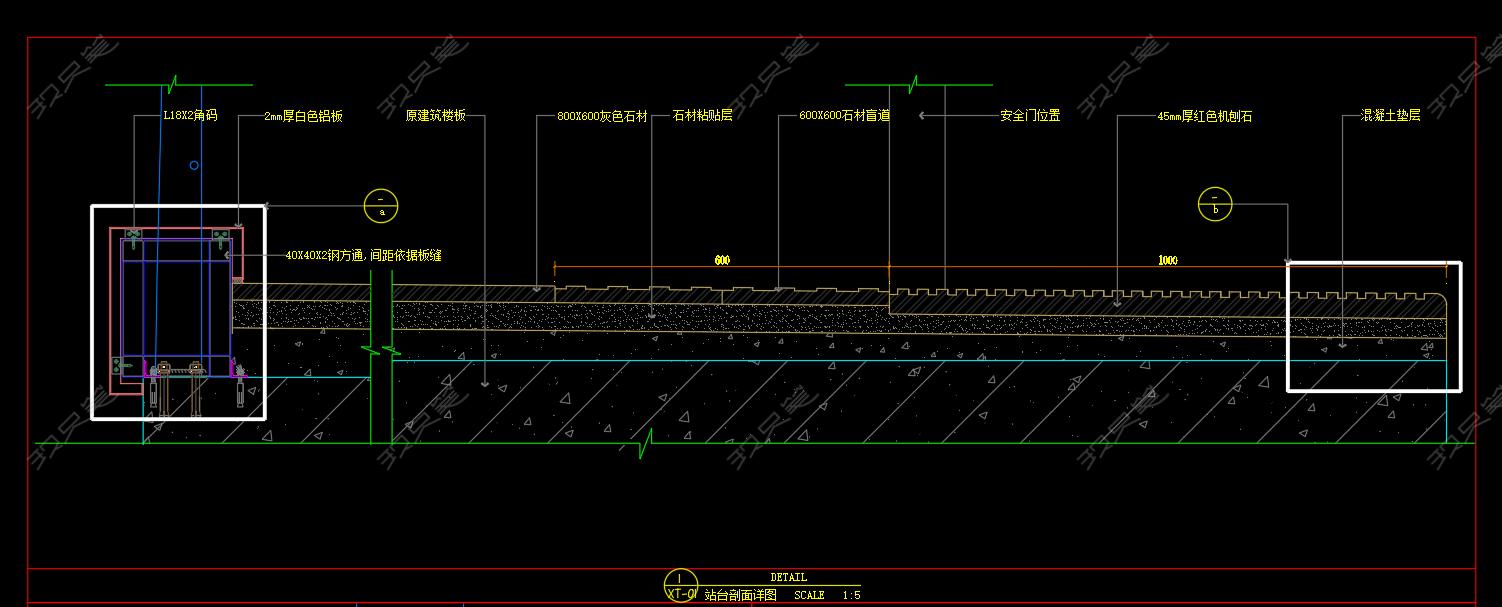Select the 1000 dimension text
1502x607 pixels.
pos(1167,261)
